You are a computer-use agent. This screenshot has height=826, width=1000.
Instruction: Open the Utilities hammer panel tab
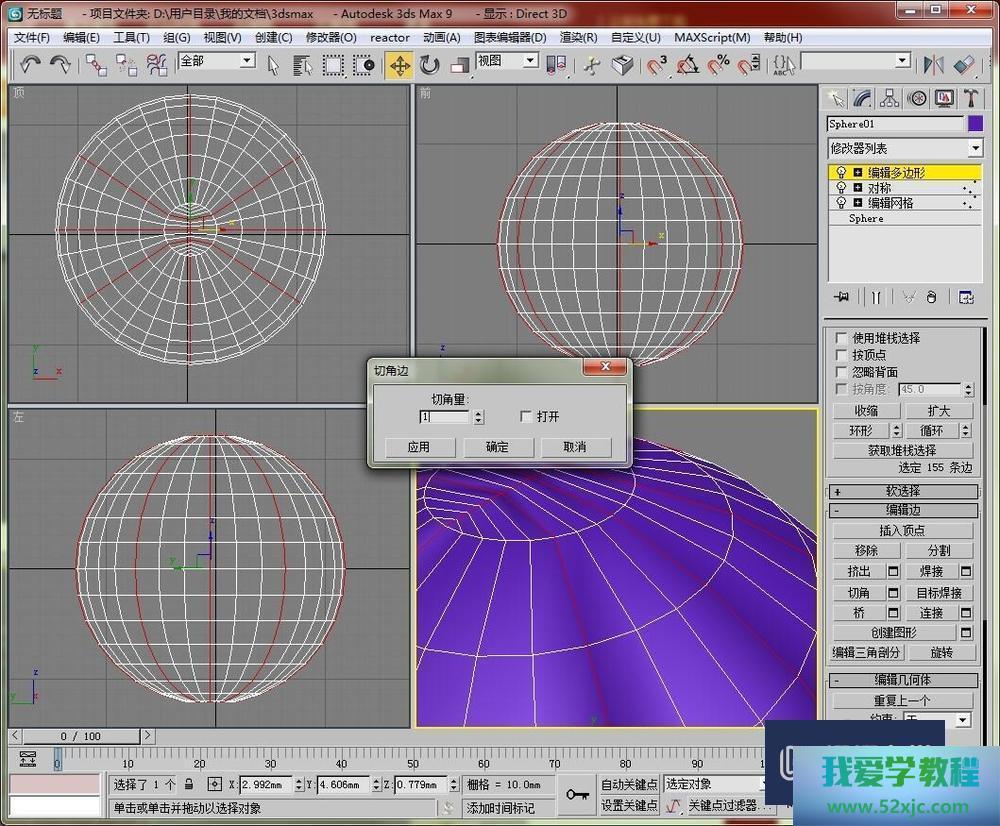[970, 98]
